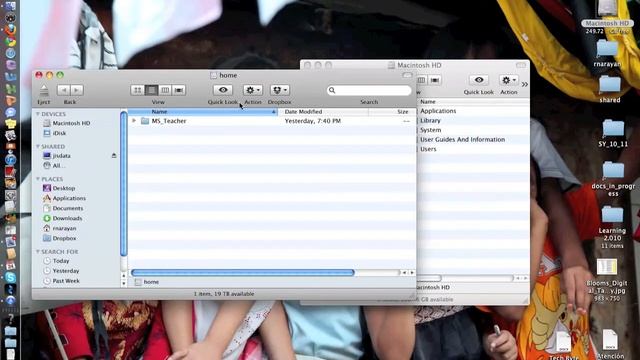Open Firefox from the Dock
Image resolution: width=640 pixels, height=360 pixels.
[x=10, y=29]
